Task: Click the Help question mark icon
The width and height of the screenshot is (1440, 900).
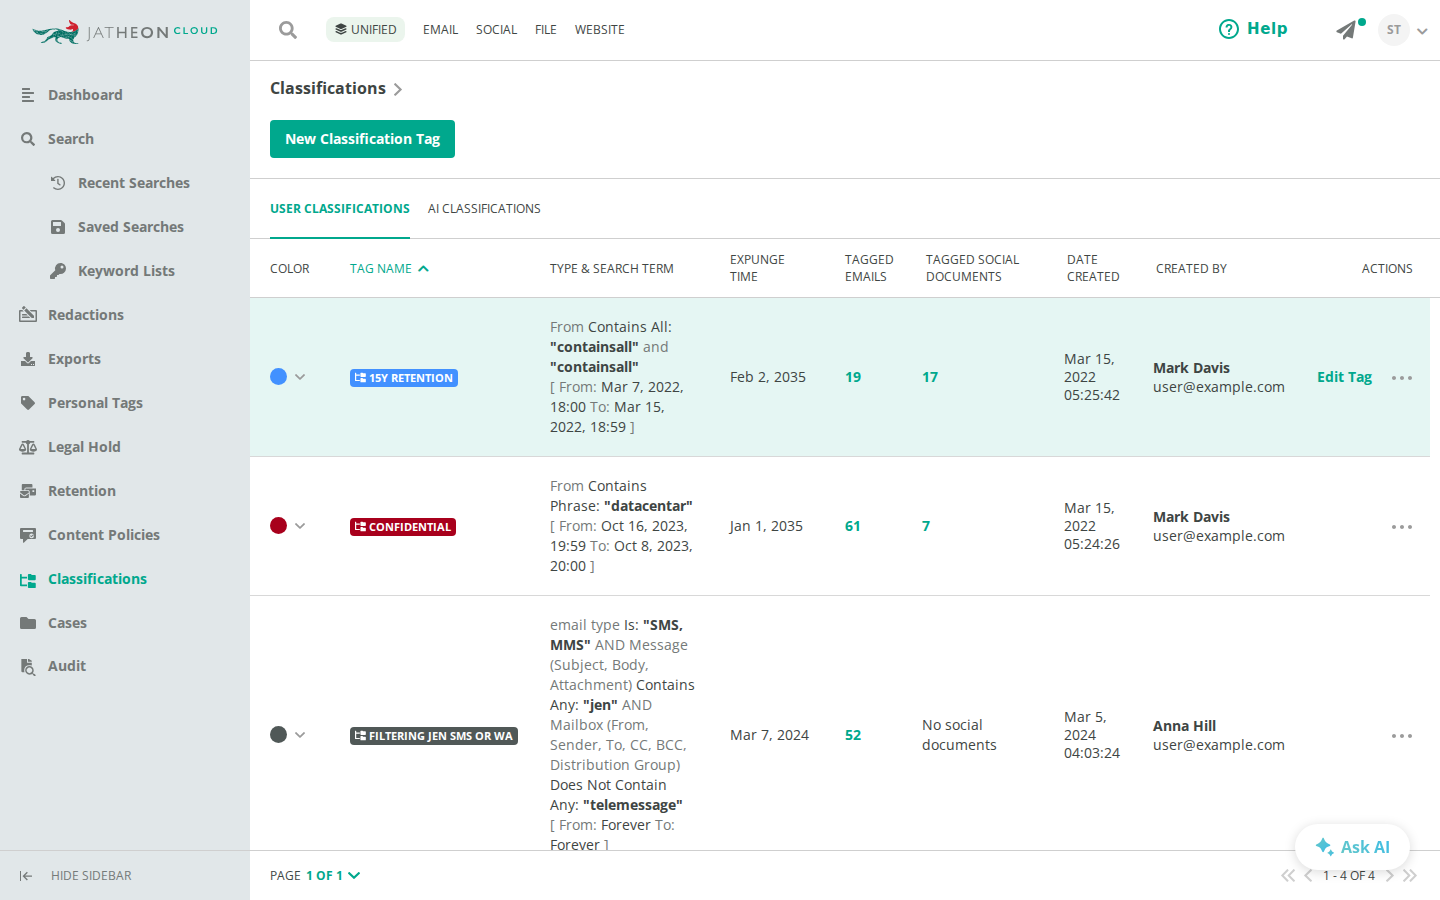Action: [x=1228, y=29]
